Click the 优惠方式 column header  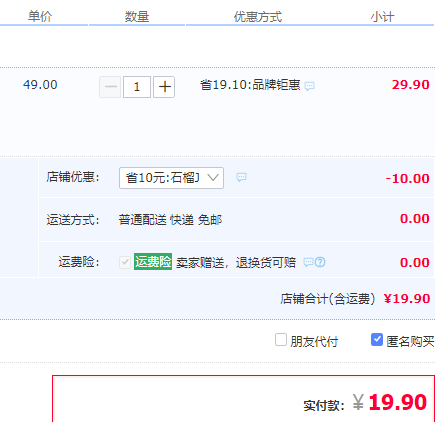click(258, 16)
